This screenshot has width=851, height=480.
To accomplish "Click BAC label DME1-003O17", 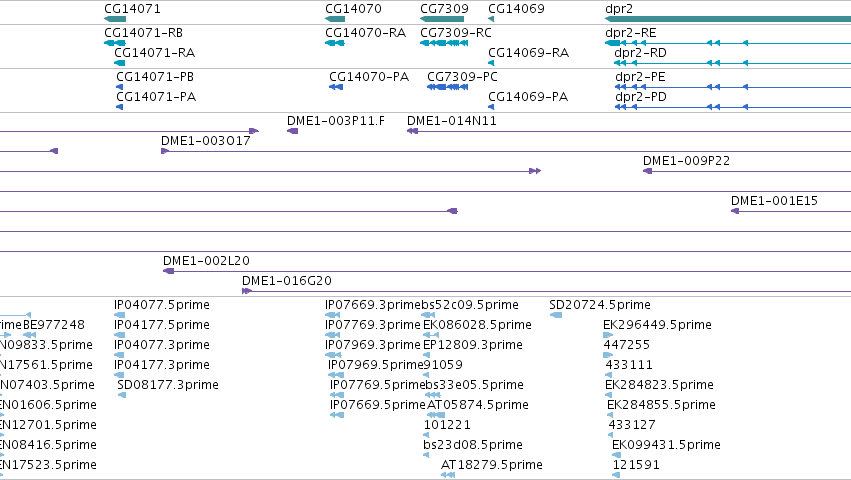I will (206, 141).
